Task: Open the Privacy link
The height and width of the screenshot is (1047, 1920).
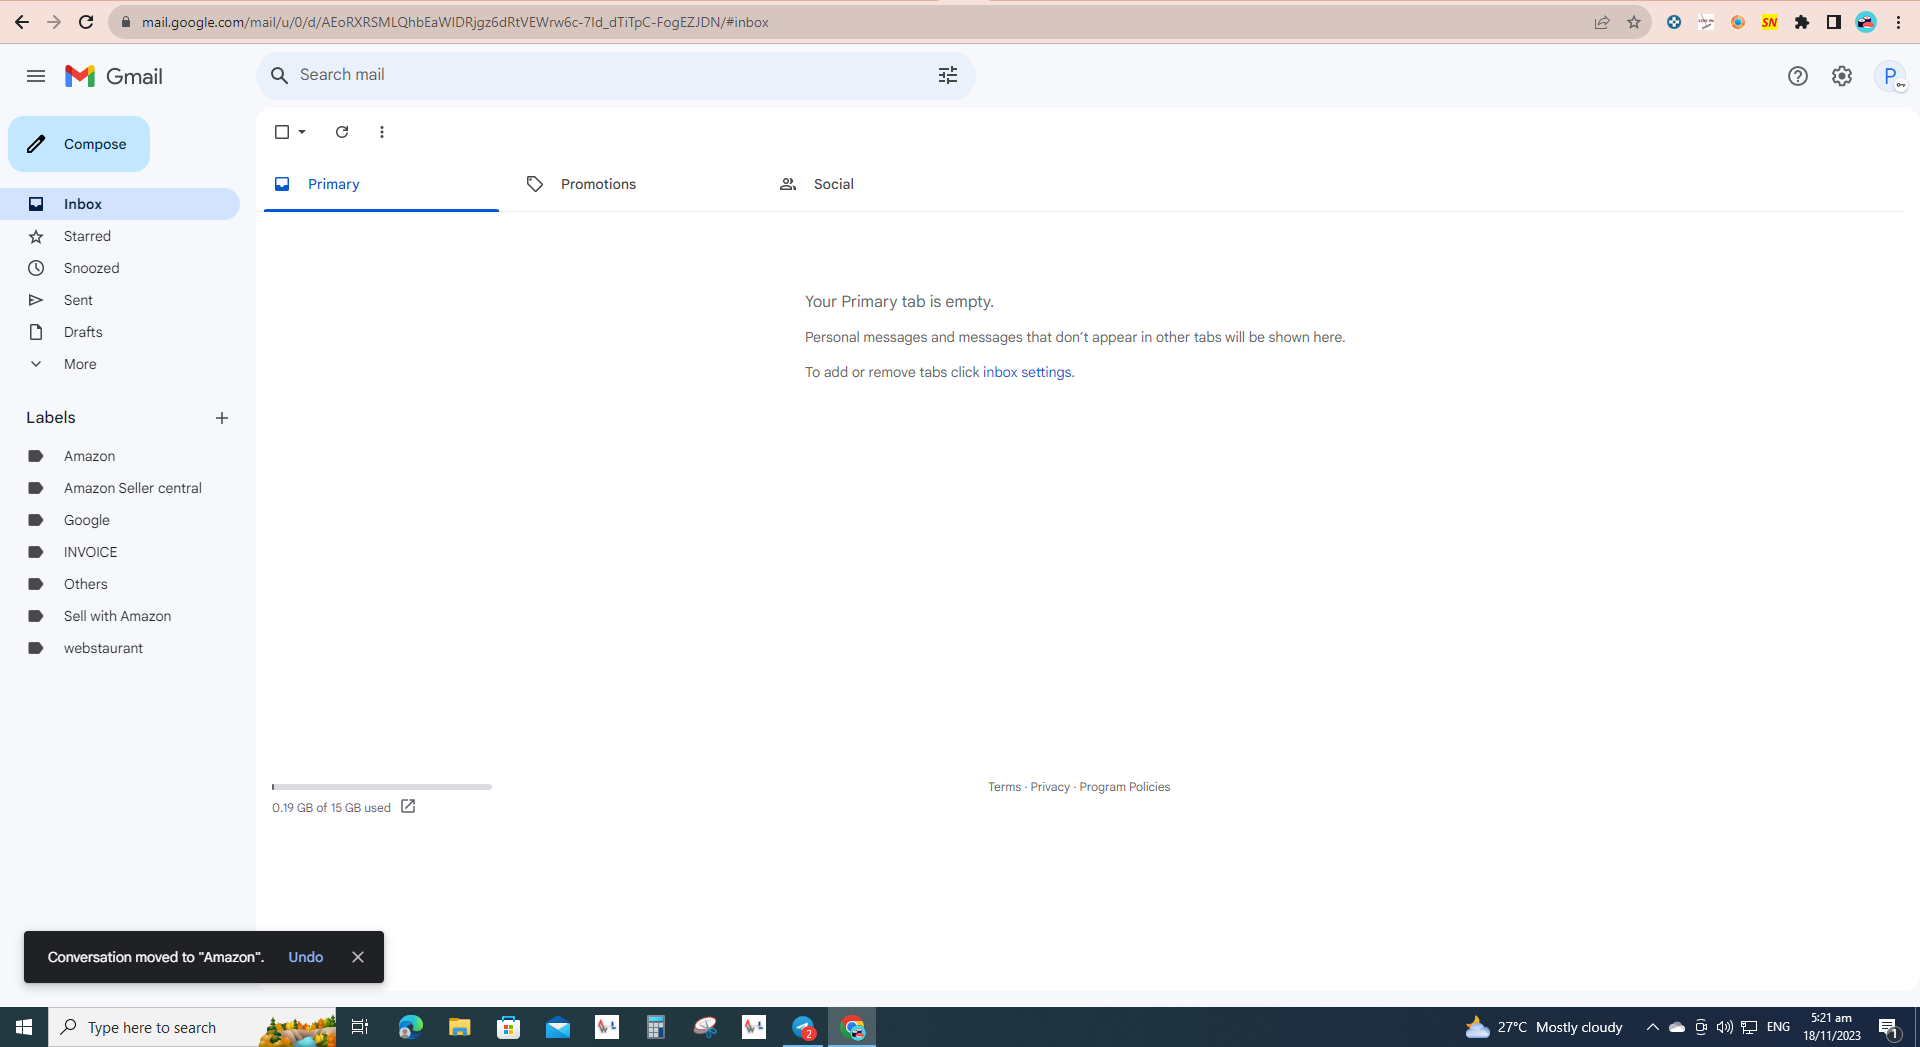Action: 1050,787
